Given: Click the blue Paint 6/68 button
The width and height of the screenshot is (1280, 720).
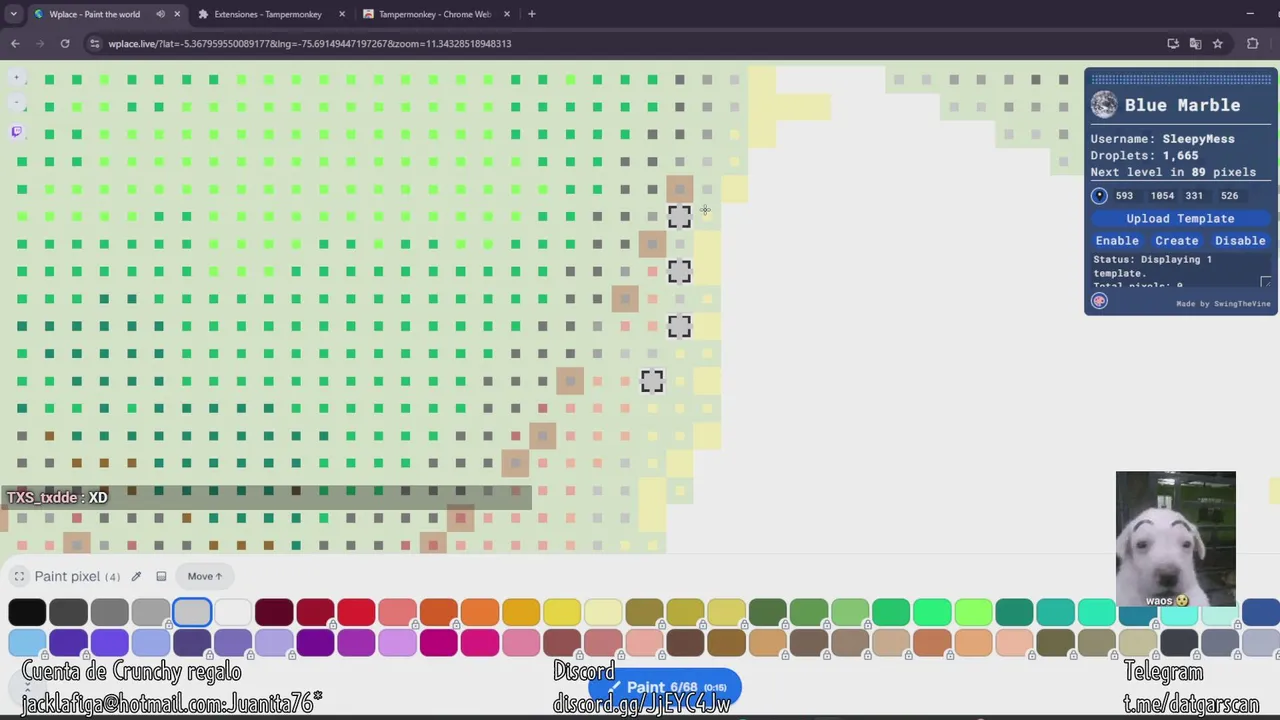Looking at the screenshot, I should point(664,687).
